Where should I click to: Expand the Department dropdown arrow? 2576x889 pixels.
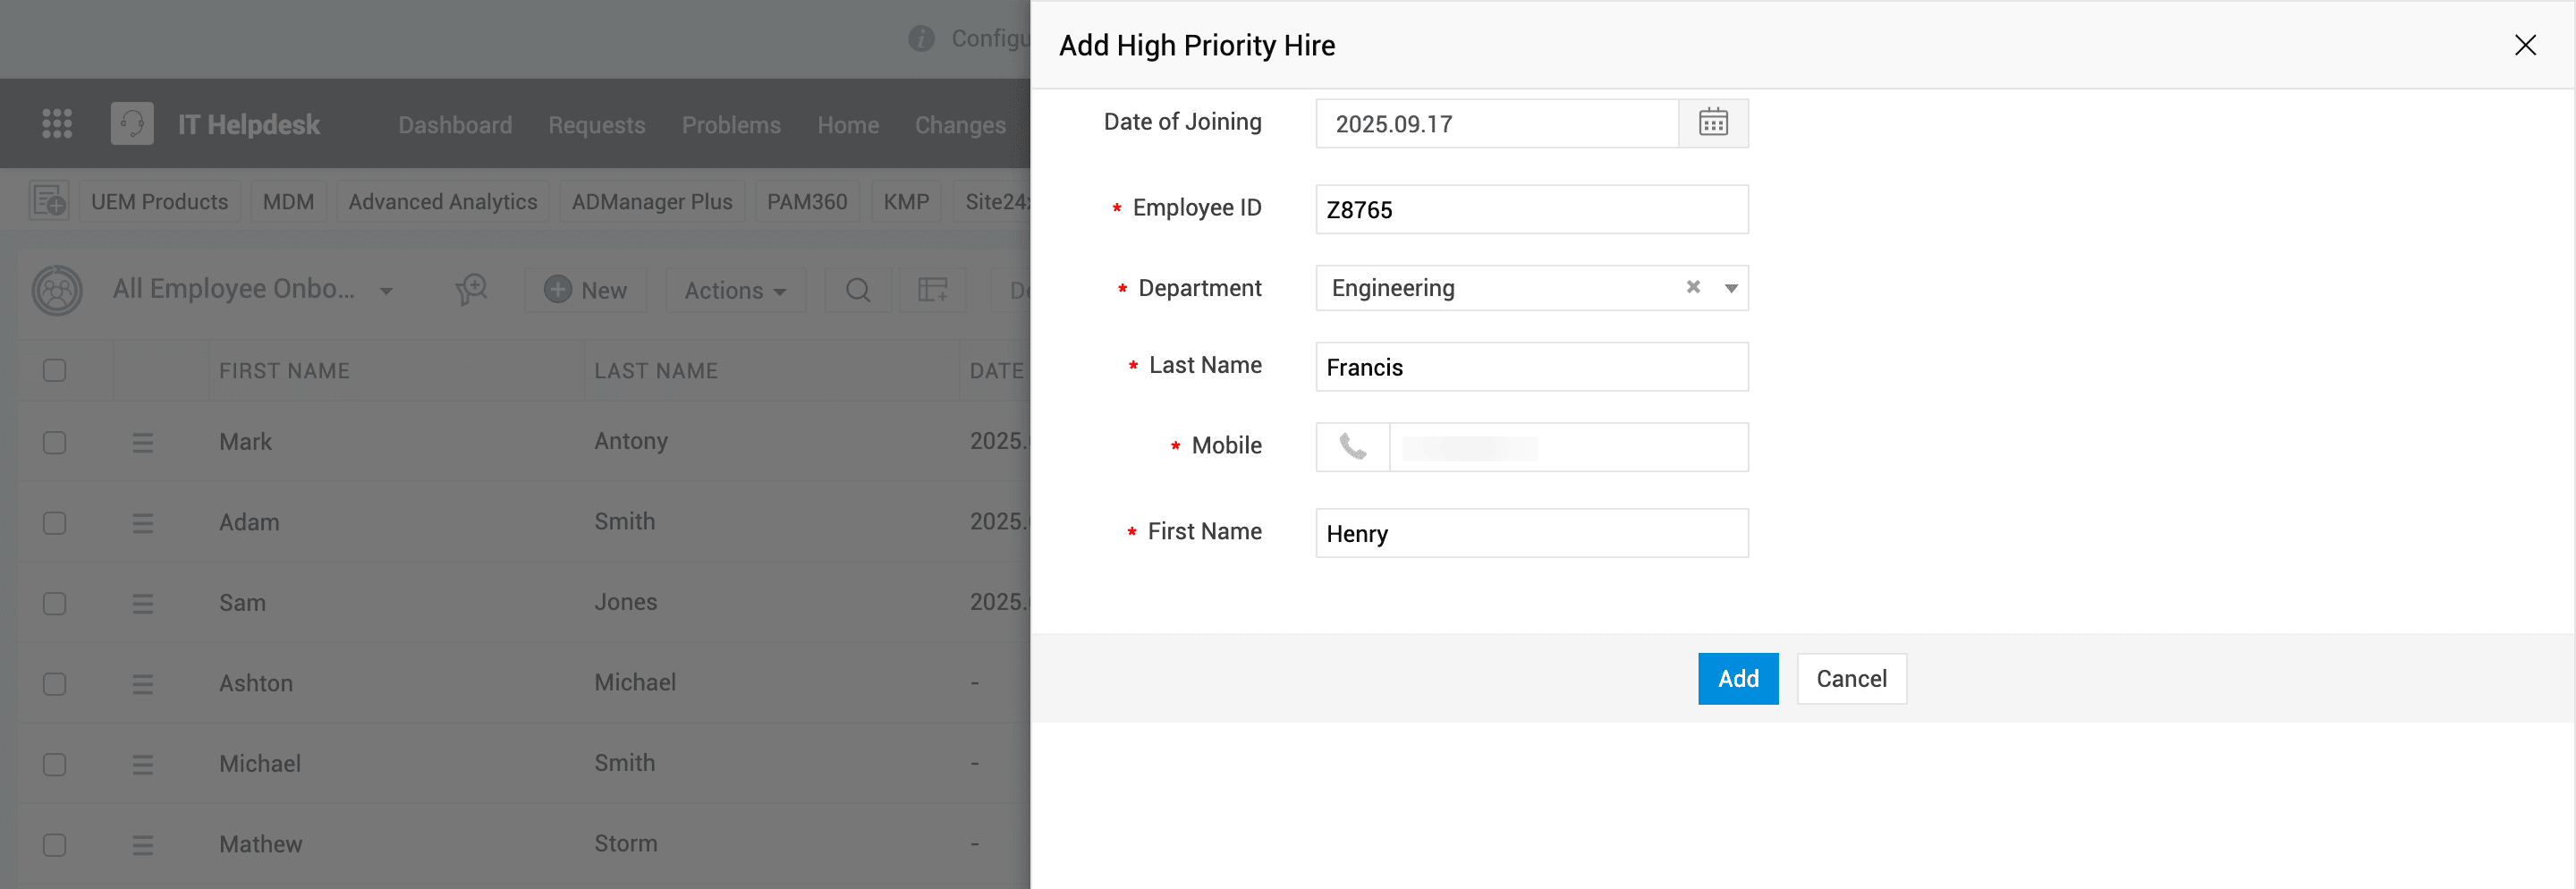pyautogui.click(x=1731, y=288)
